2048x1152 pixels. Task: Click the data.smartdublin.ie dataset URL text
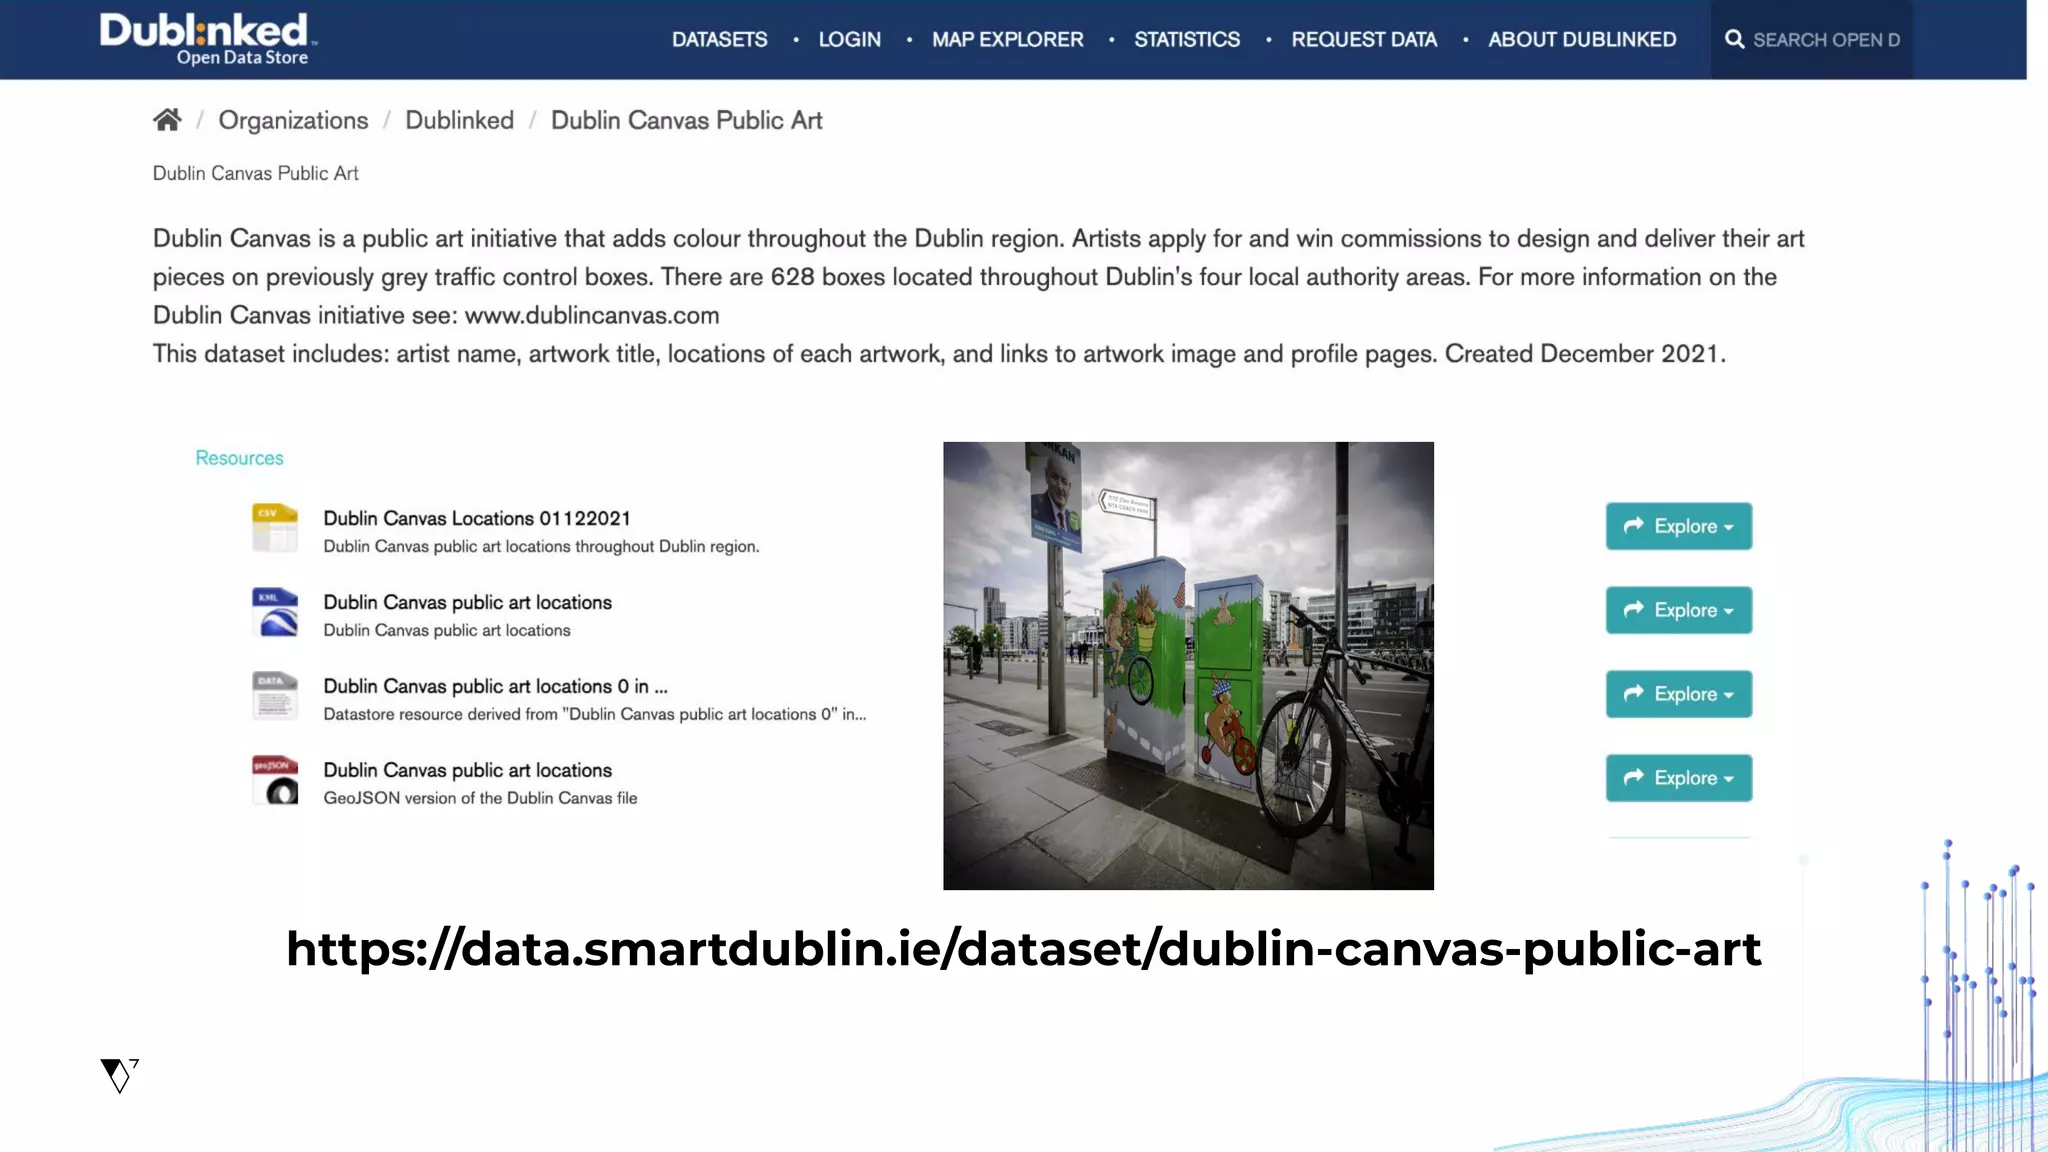(x=1023, y=949)
